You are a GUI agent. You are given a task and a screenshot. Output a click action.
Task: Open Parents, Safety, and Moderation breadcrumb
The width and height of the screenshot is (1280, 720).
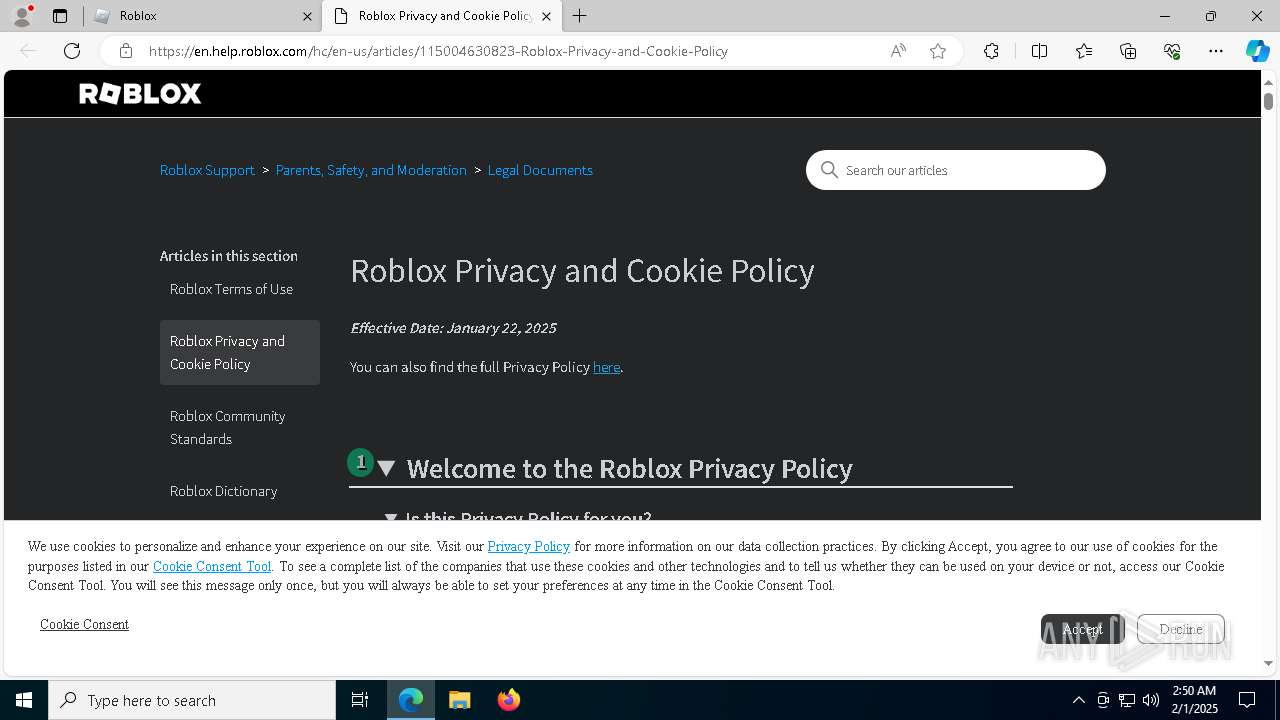[371, 170]
